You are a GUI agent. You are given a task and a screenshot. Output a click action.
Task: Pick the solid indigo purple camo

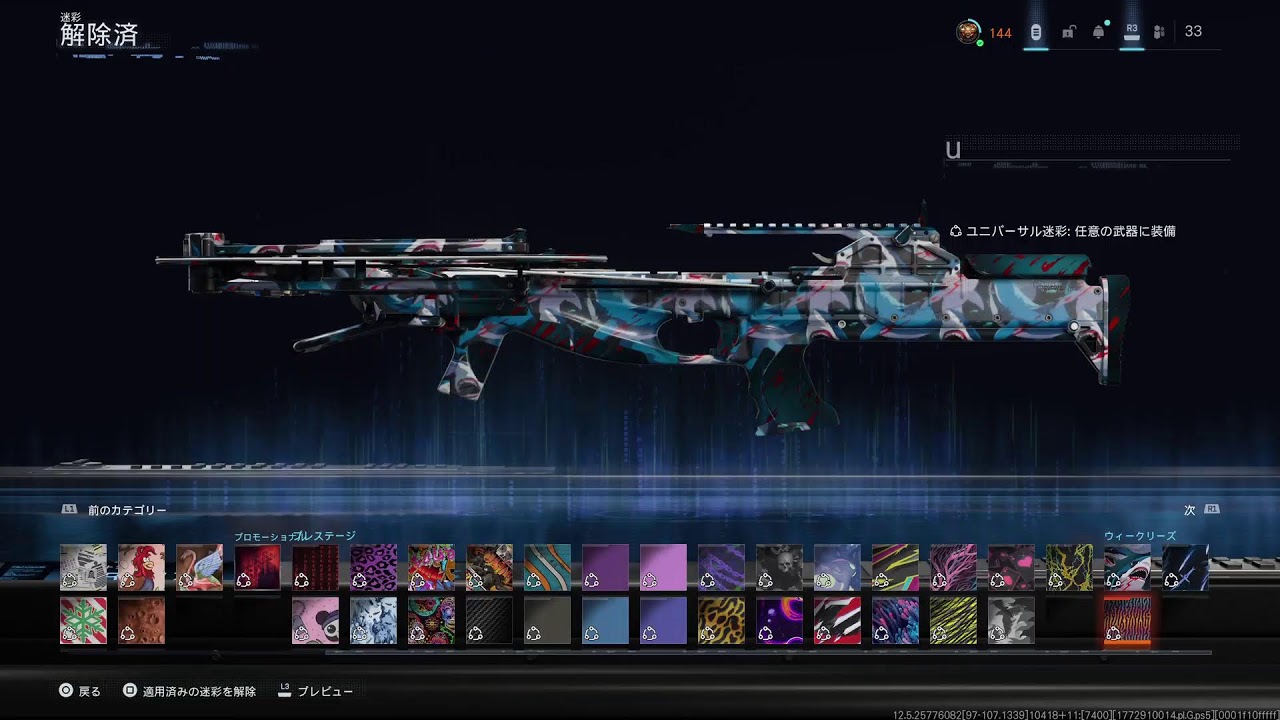pyautogui.click(x=663, y=620)
